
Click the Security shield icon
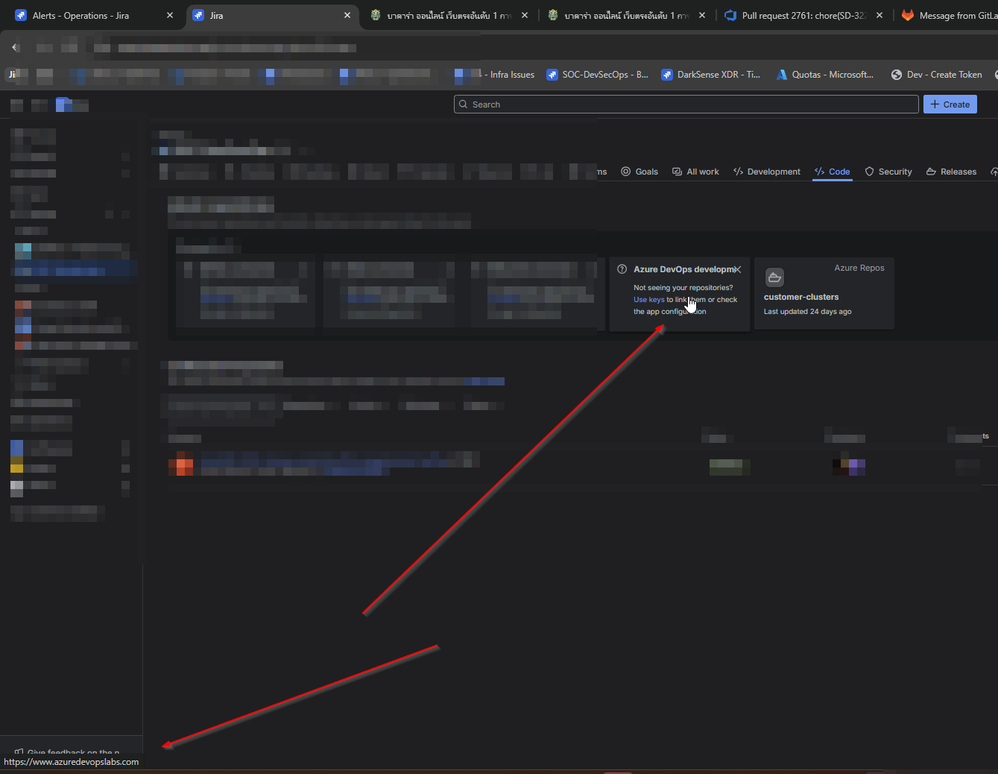(869, 171)
